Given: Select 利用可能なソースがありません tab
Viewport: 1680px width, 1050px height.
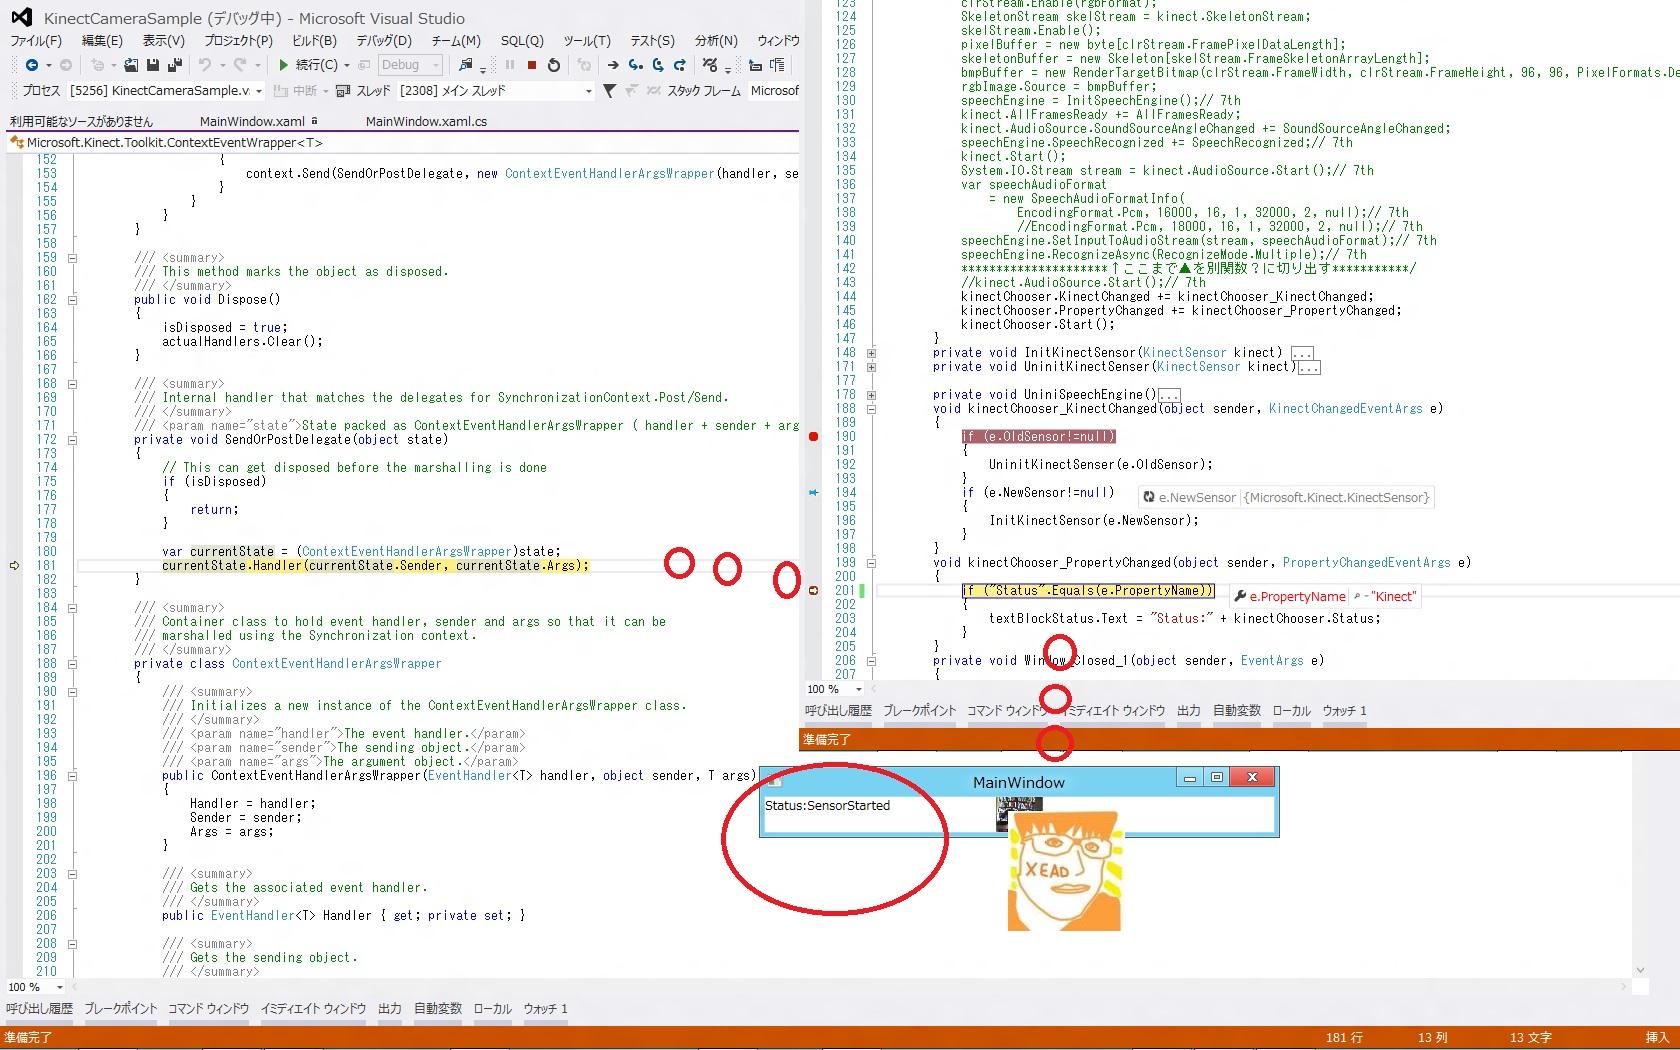Looking at the screenshot, I should click(x=82, y=121).
